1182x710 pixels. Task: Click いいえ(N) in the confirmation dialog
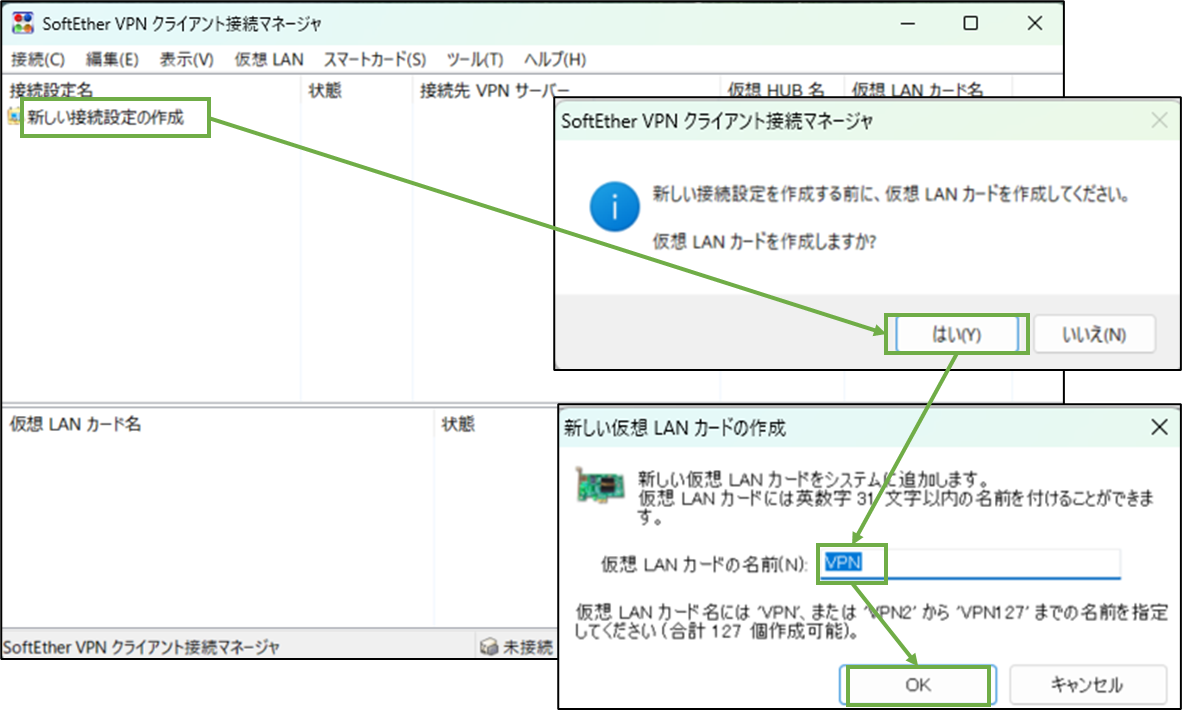pos(1094,335)
